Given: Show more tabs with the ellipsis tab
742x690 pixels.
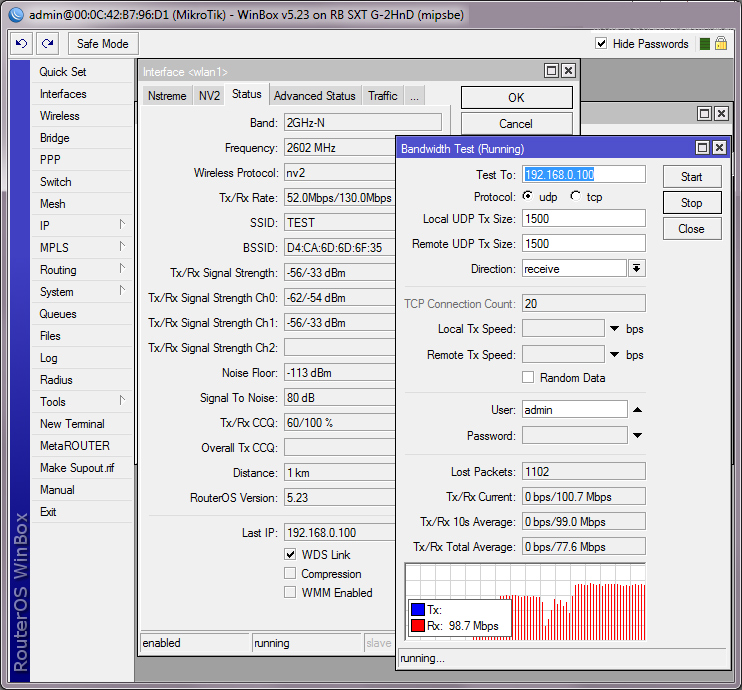Looking at the screenshot, I should pos(415,96).
